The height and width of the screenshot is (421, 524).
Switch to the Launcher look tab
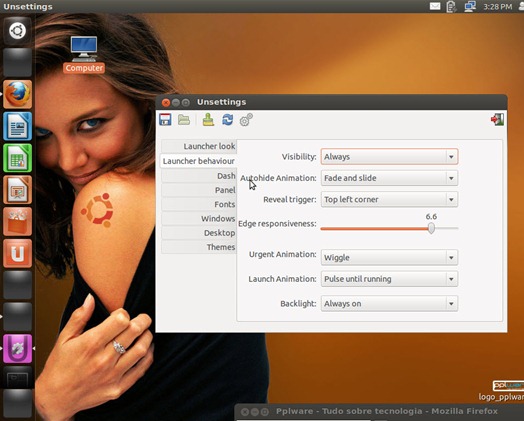point(199,146)
